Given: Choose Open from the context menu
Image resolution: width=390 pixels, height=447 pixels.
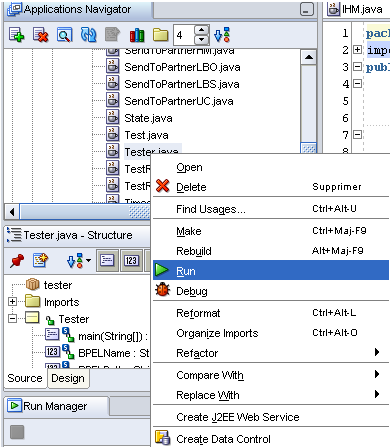Looking at the screenshot, I should pyautogui.click(x=271, y=167).
